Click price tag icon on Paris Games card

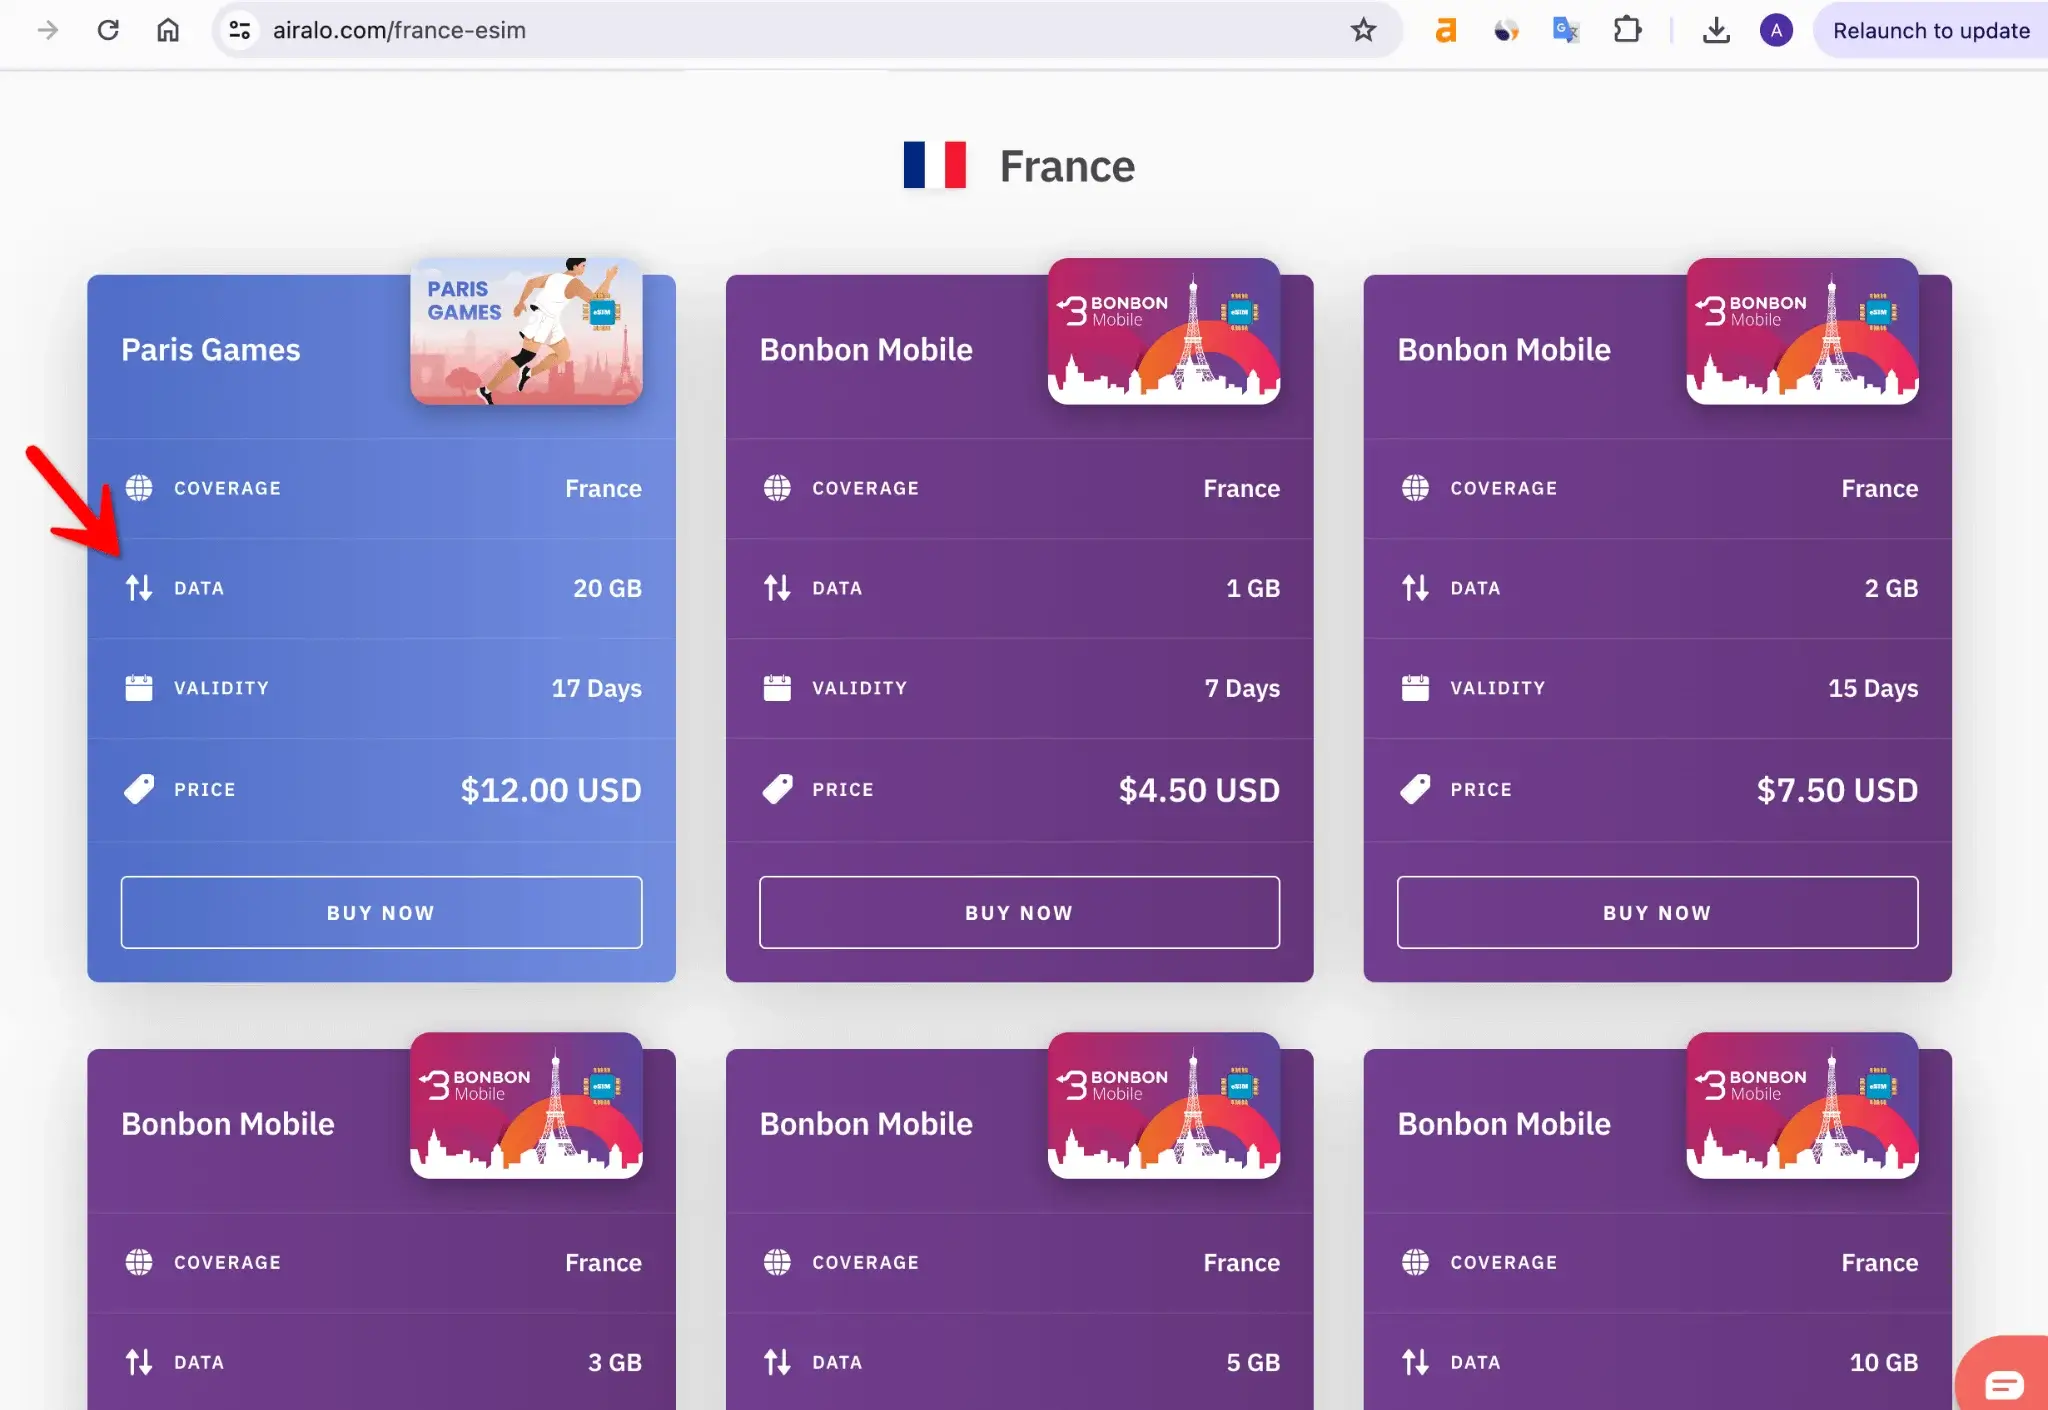point(139,789)
